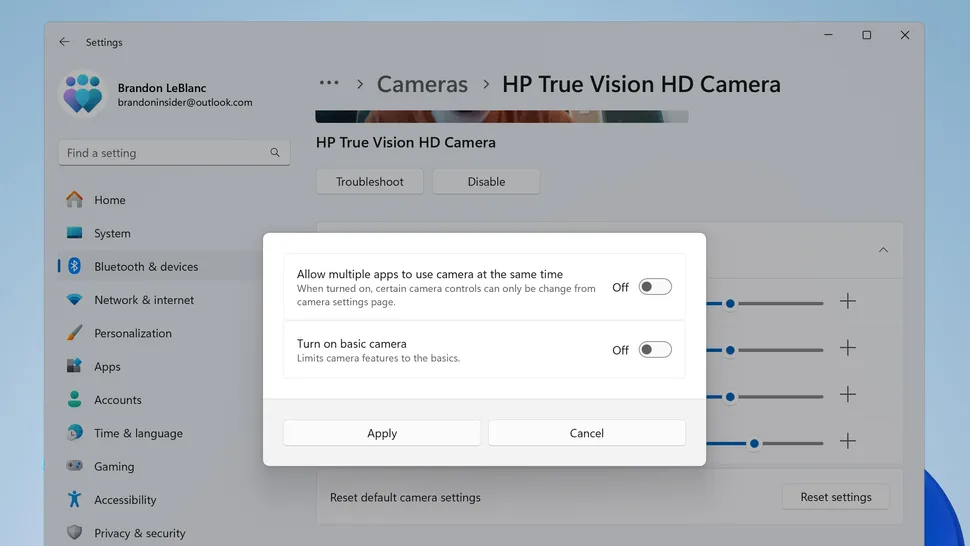Image resolution: width=970 pixels, height=546 pixels.
Task: Open Network & internet Wi-Fi icon
Action: click(75, 300)
